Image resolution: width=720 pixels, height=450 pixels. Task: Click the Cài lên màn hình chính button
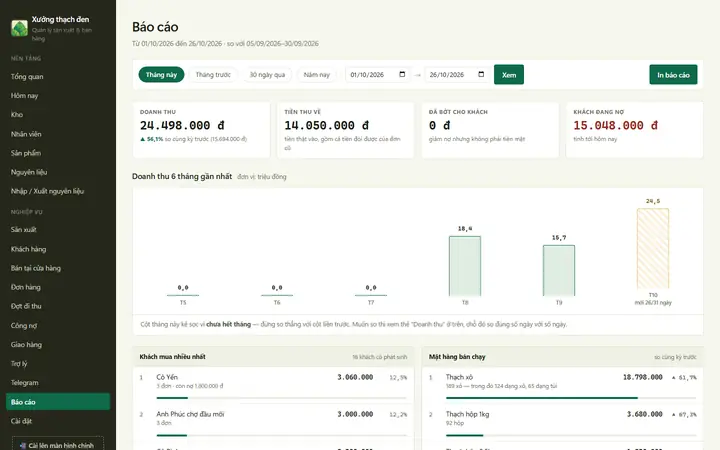57,445
